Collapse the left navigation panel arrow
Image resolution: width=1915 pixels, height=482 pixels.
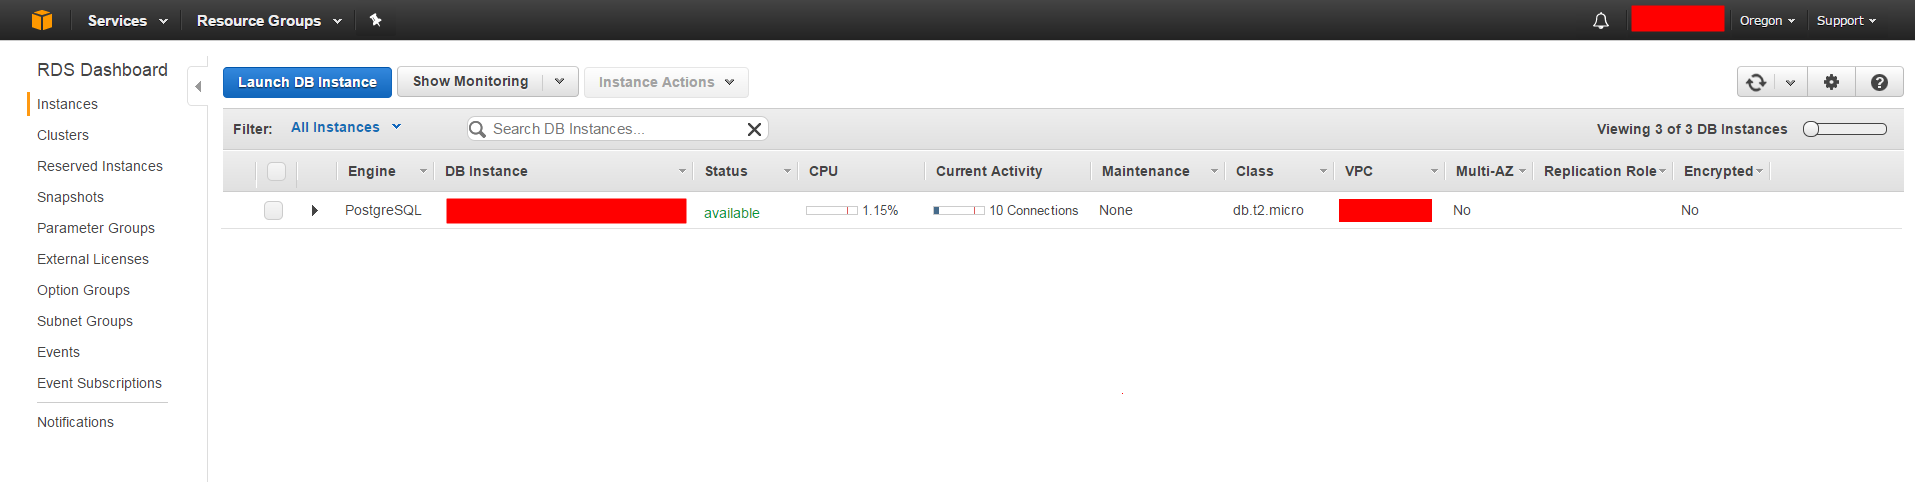click(198, 87)
